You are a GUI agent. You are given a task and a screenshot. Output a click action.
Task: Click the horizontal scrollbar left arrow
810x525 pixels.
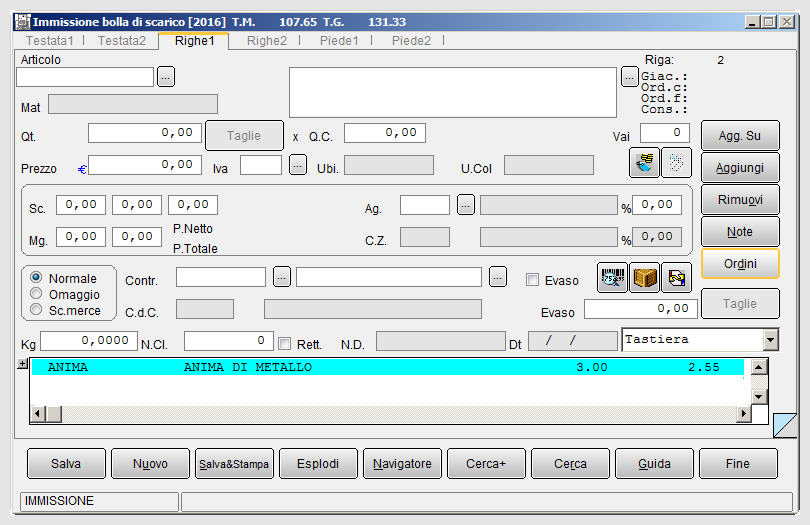37,414
